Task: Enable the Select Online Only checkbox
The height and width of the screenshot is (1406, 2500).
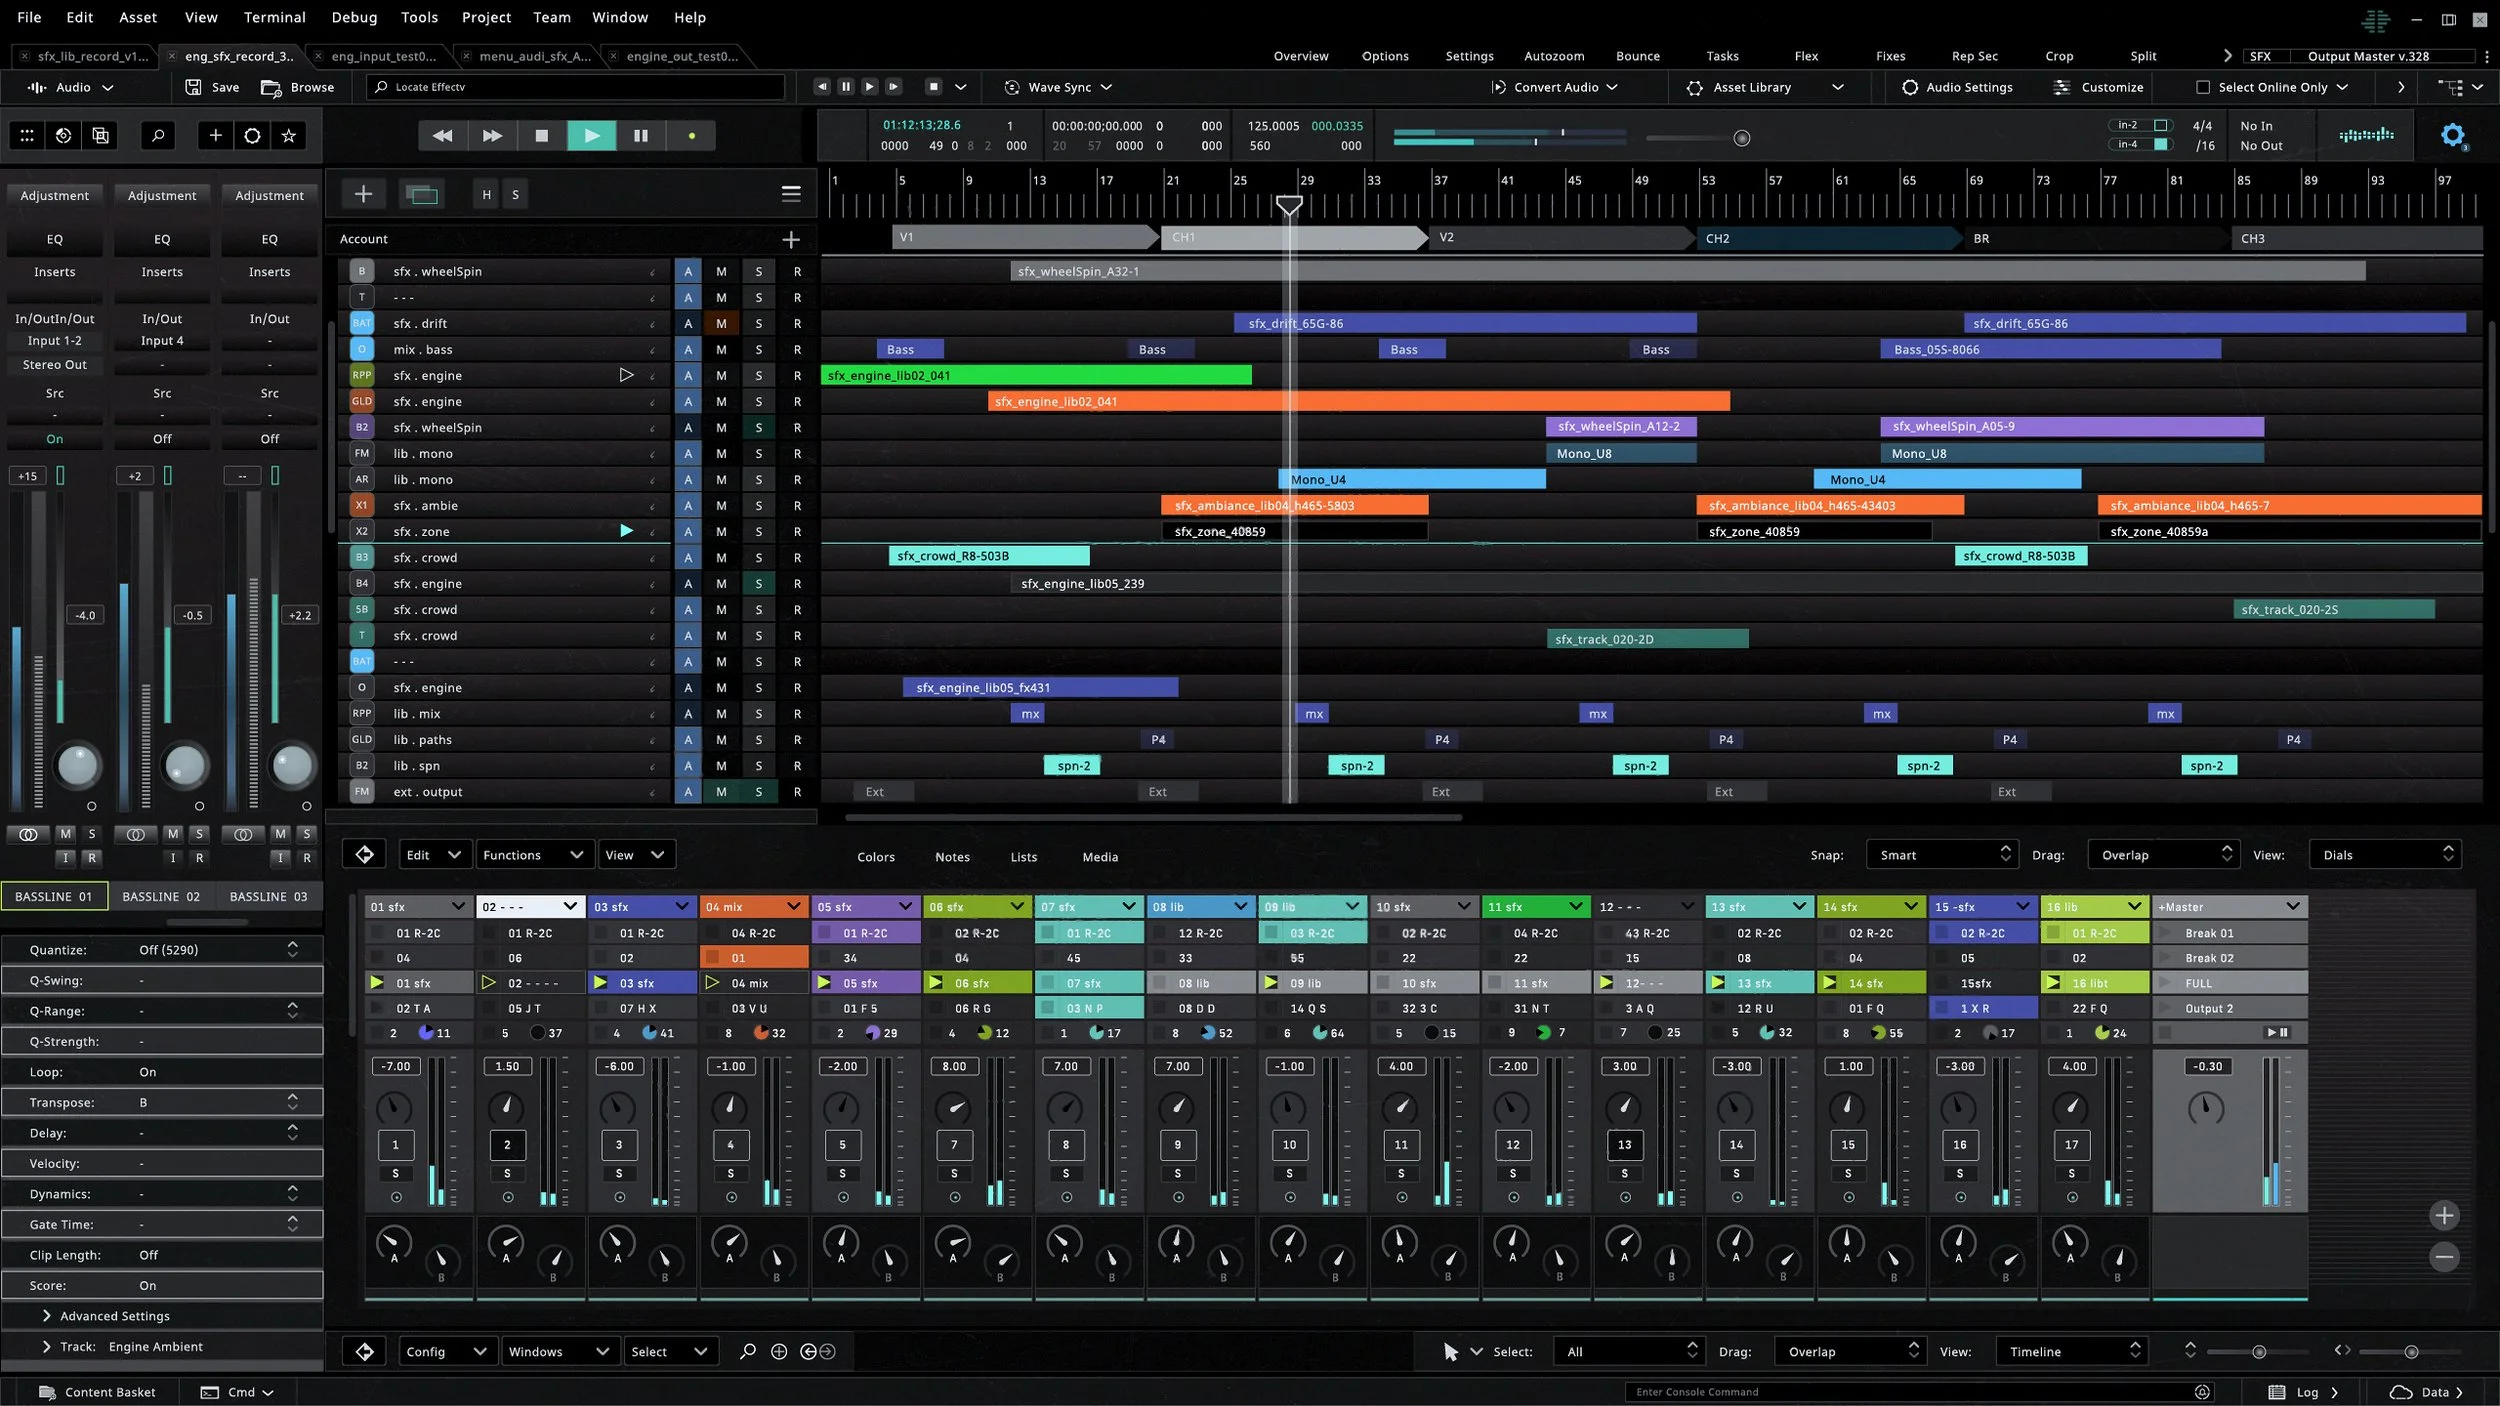Action: point(2202,87)
